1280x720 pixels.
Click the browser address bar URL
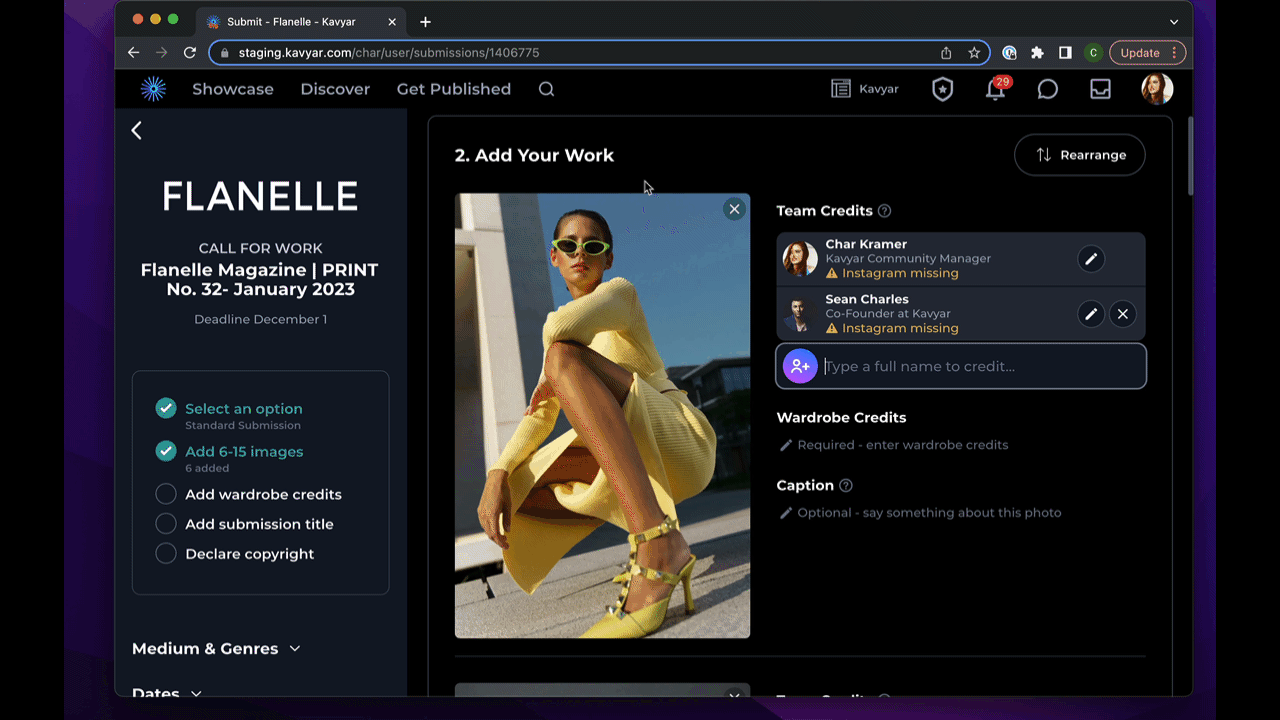pyautogui.click(x=389, y=53)
